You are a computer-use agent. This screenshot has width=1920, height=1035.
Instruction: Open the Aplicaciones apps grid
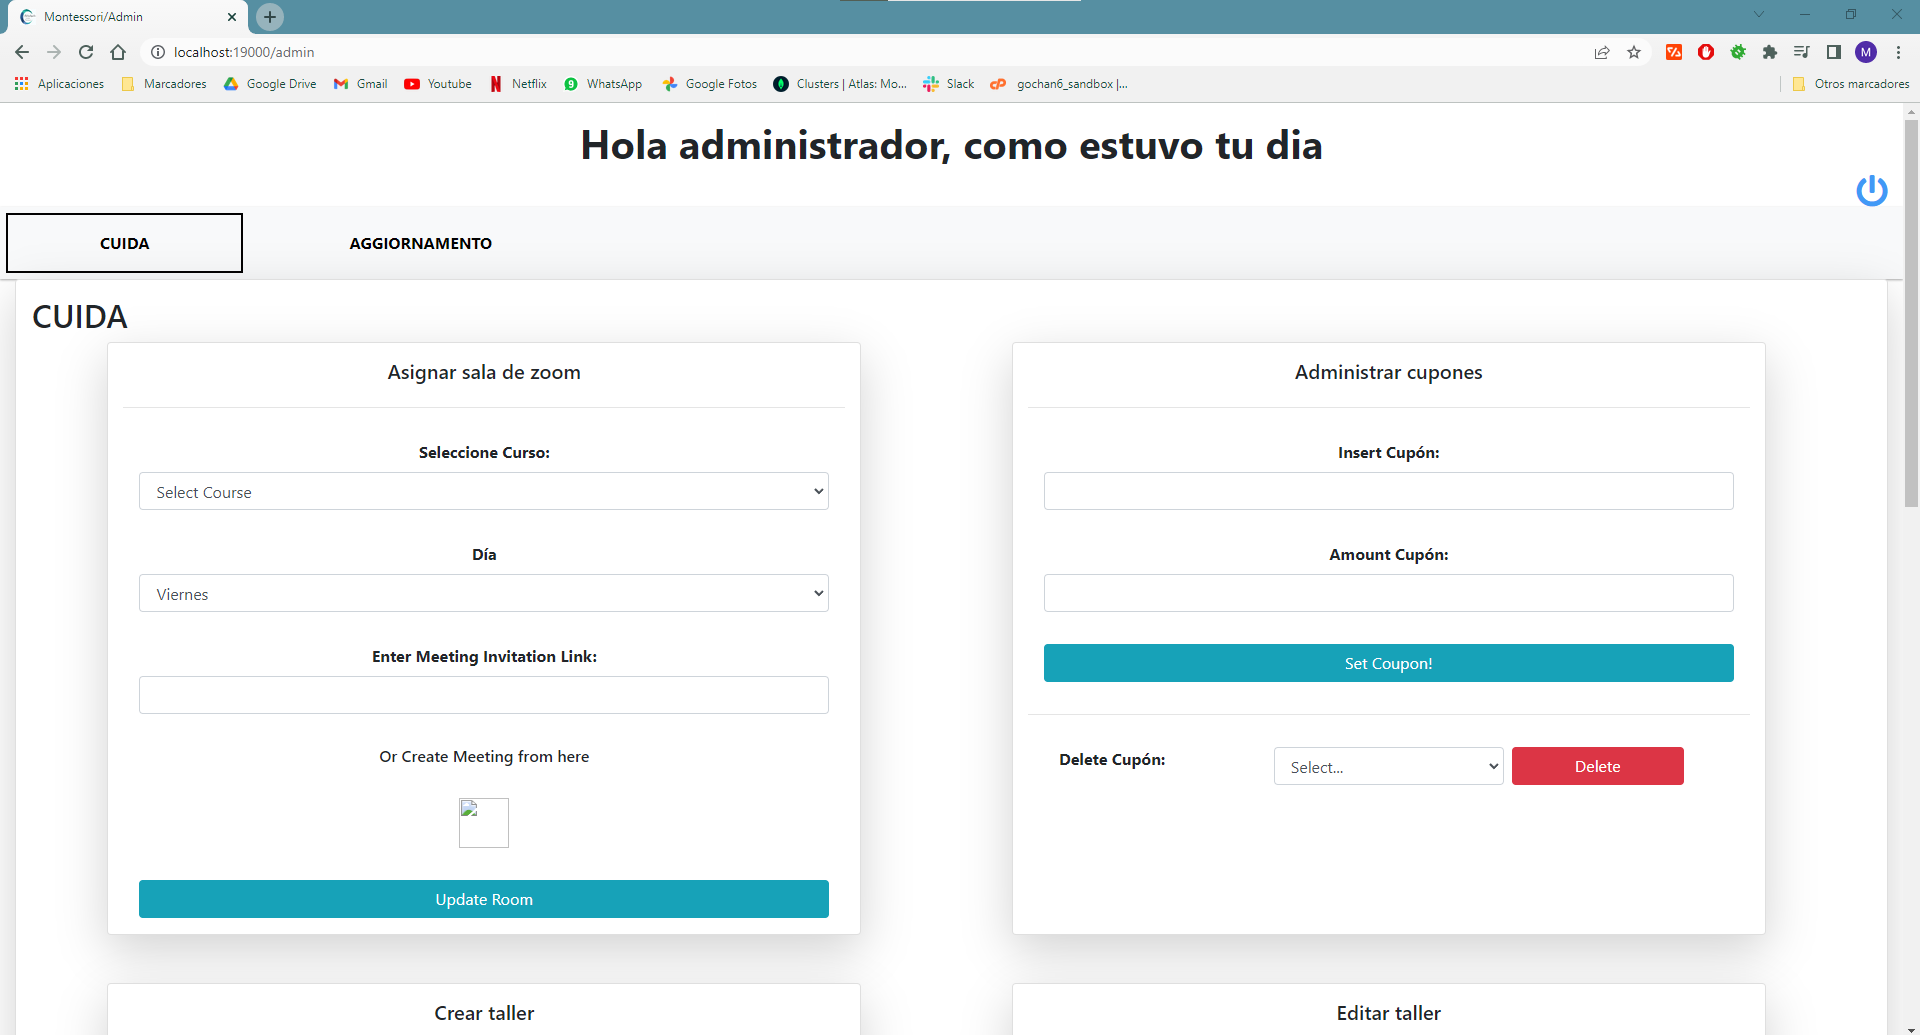tap(59, 84)
